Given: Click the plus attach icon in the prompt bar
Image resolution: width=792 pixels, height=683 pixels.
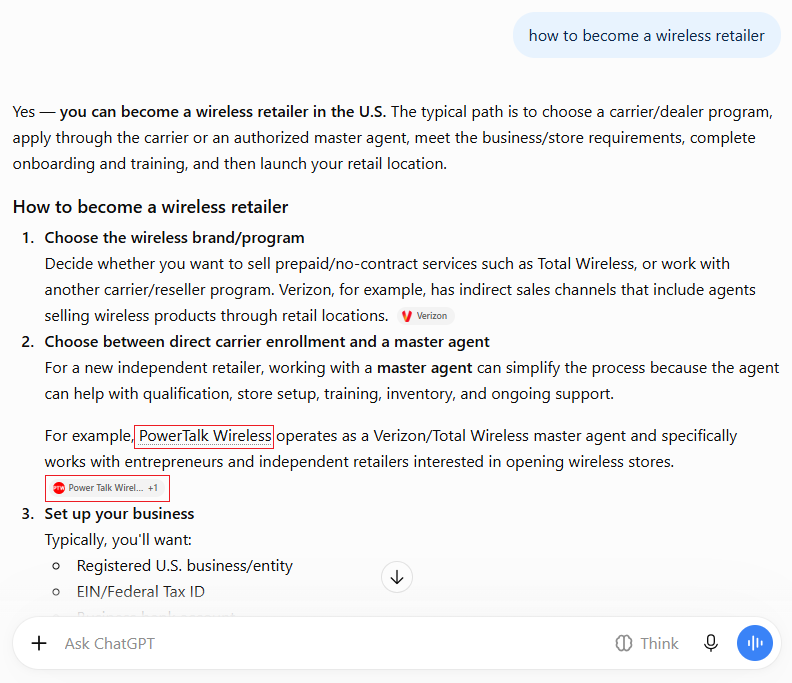Looking at the screenshot, I should coord(39,643).
